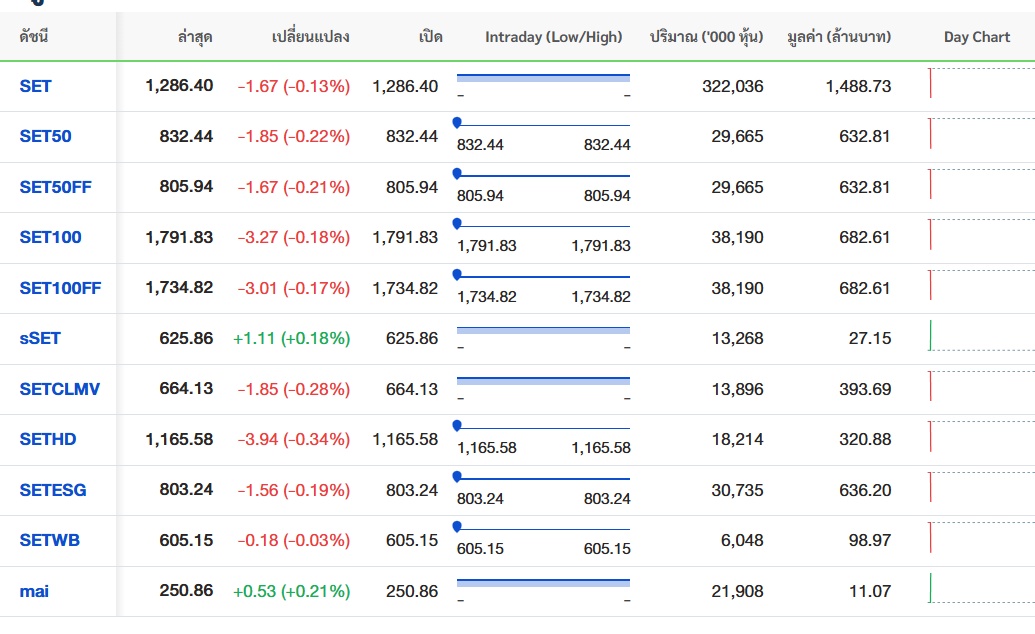
Task: Open the sSET index link
Action: (40, 338)
